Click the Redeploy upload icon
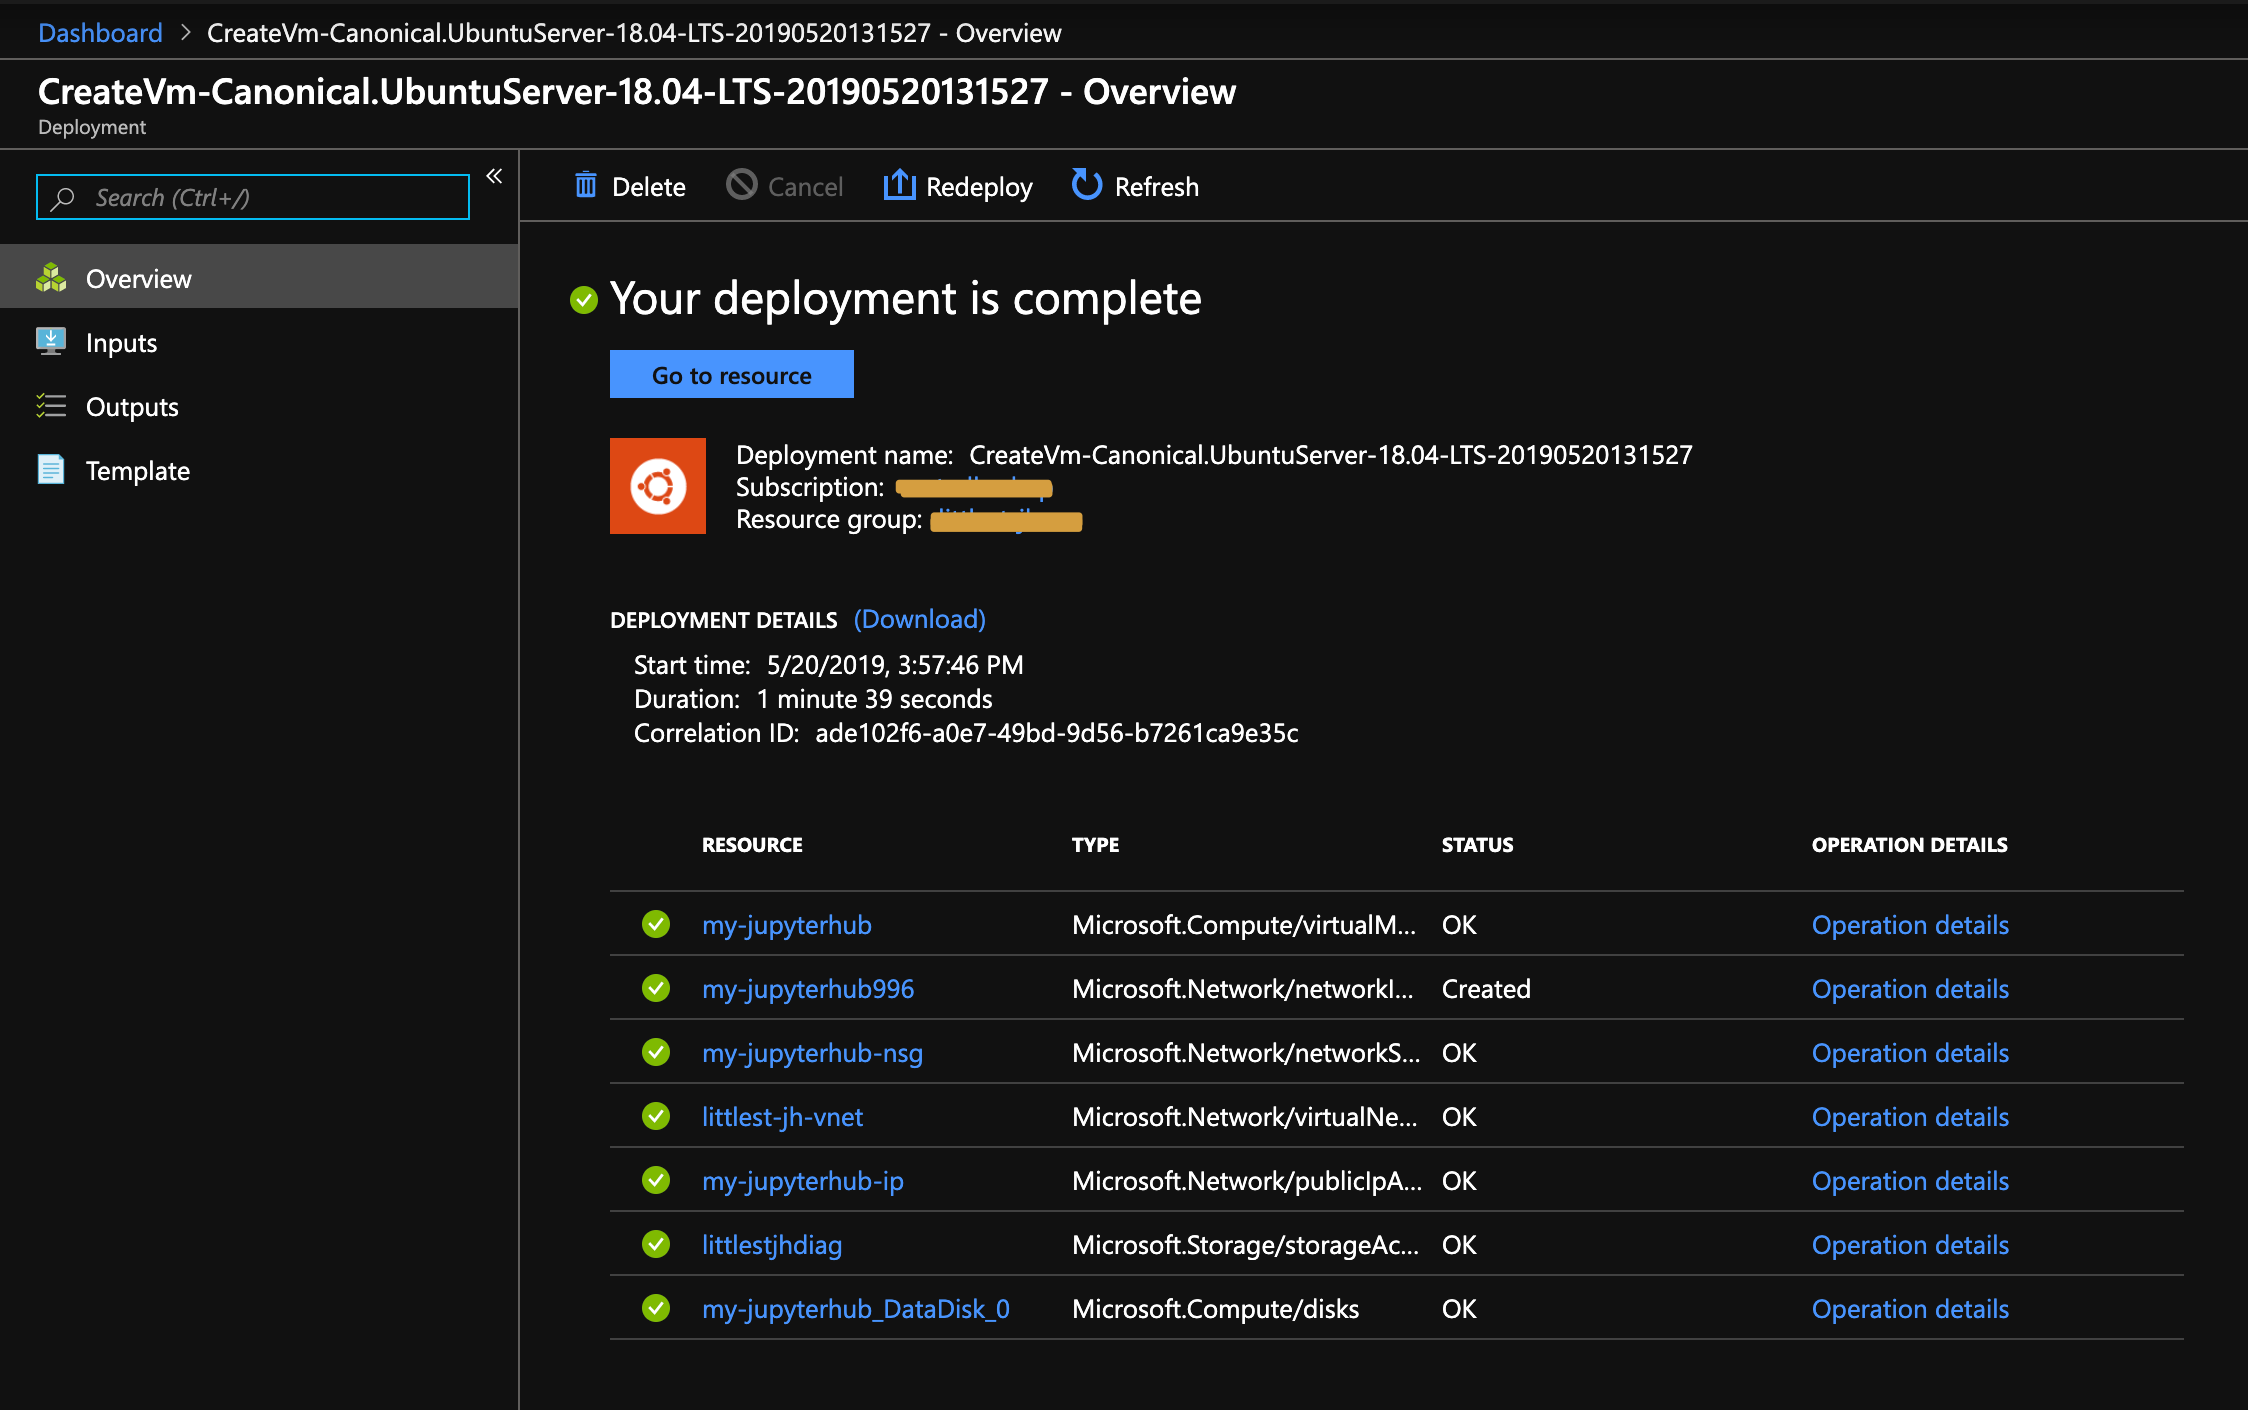Screen dimensions: 2248x1410 tap(899, 185)
